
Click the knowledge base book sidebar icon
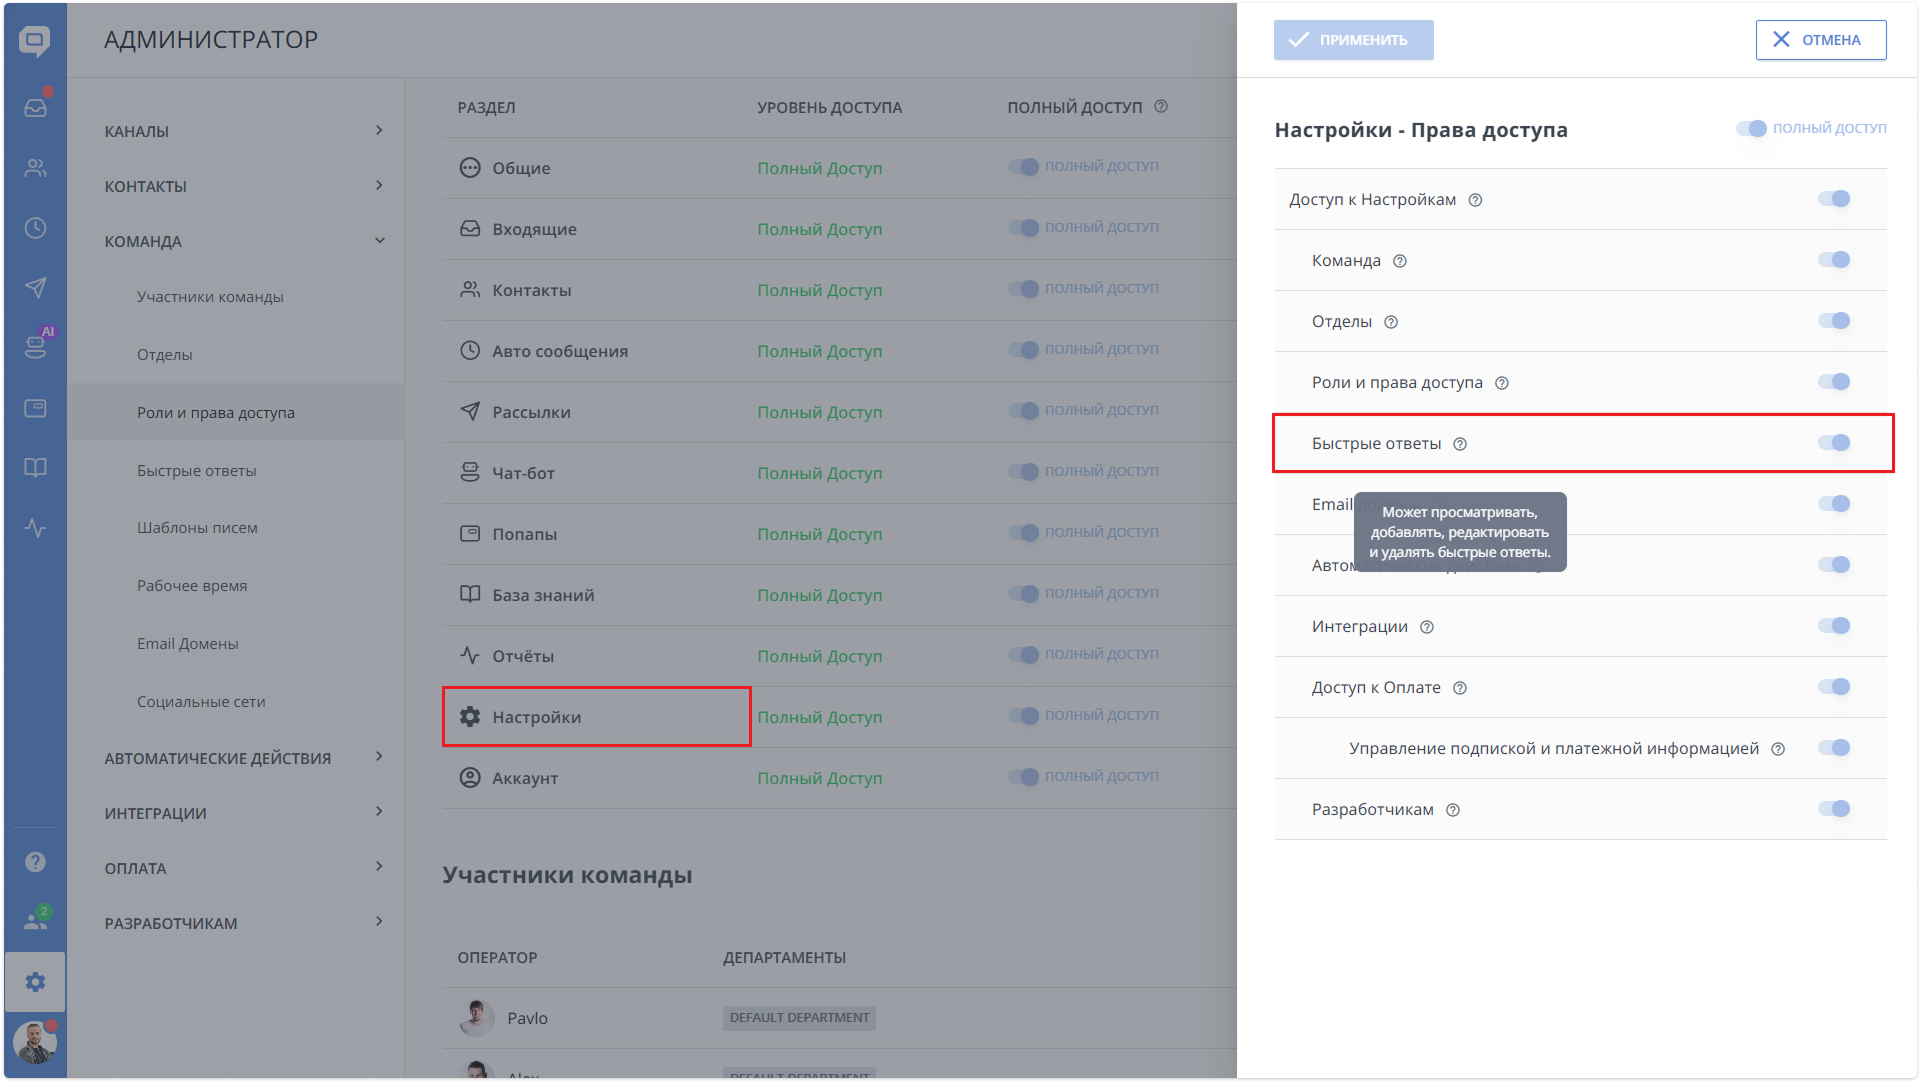point(35,468)
